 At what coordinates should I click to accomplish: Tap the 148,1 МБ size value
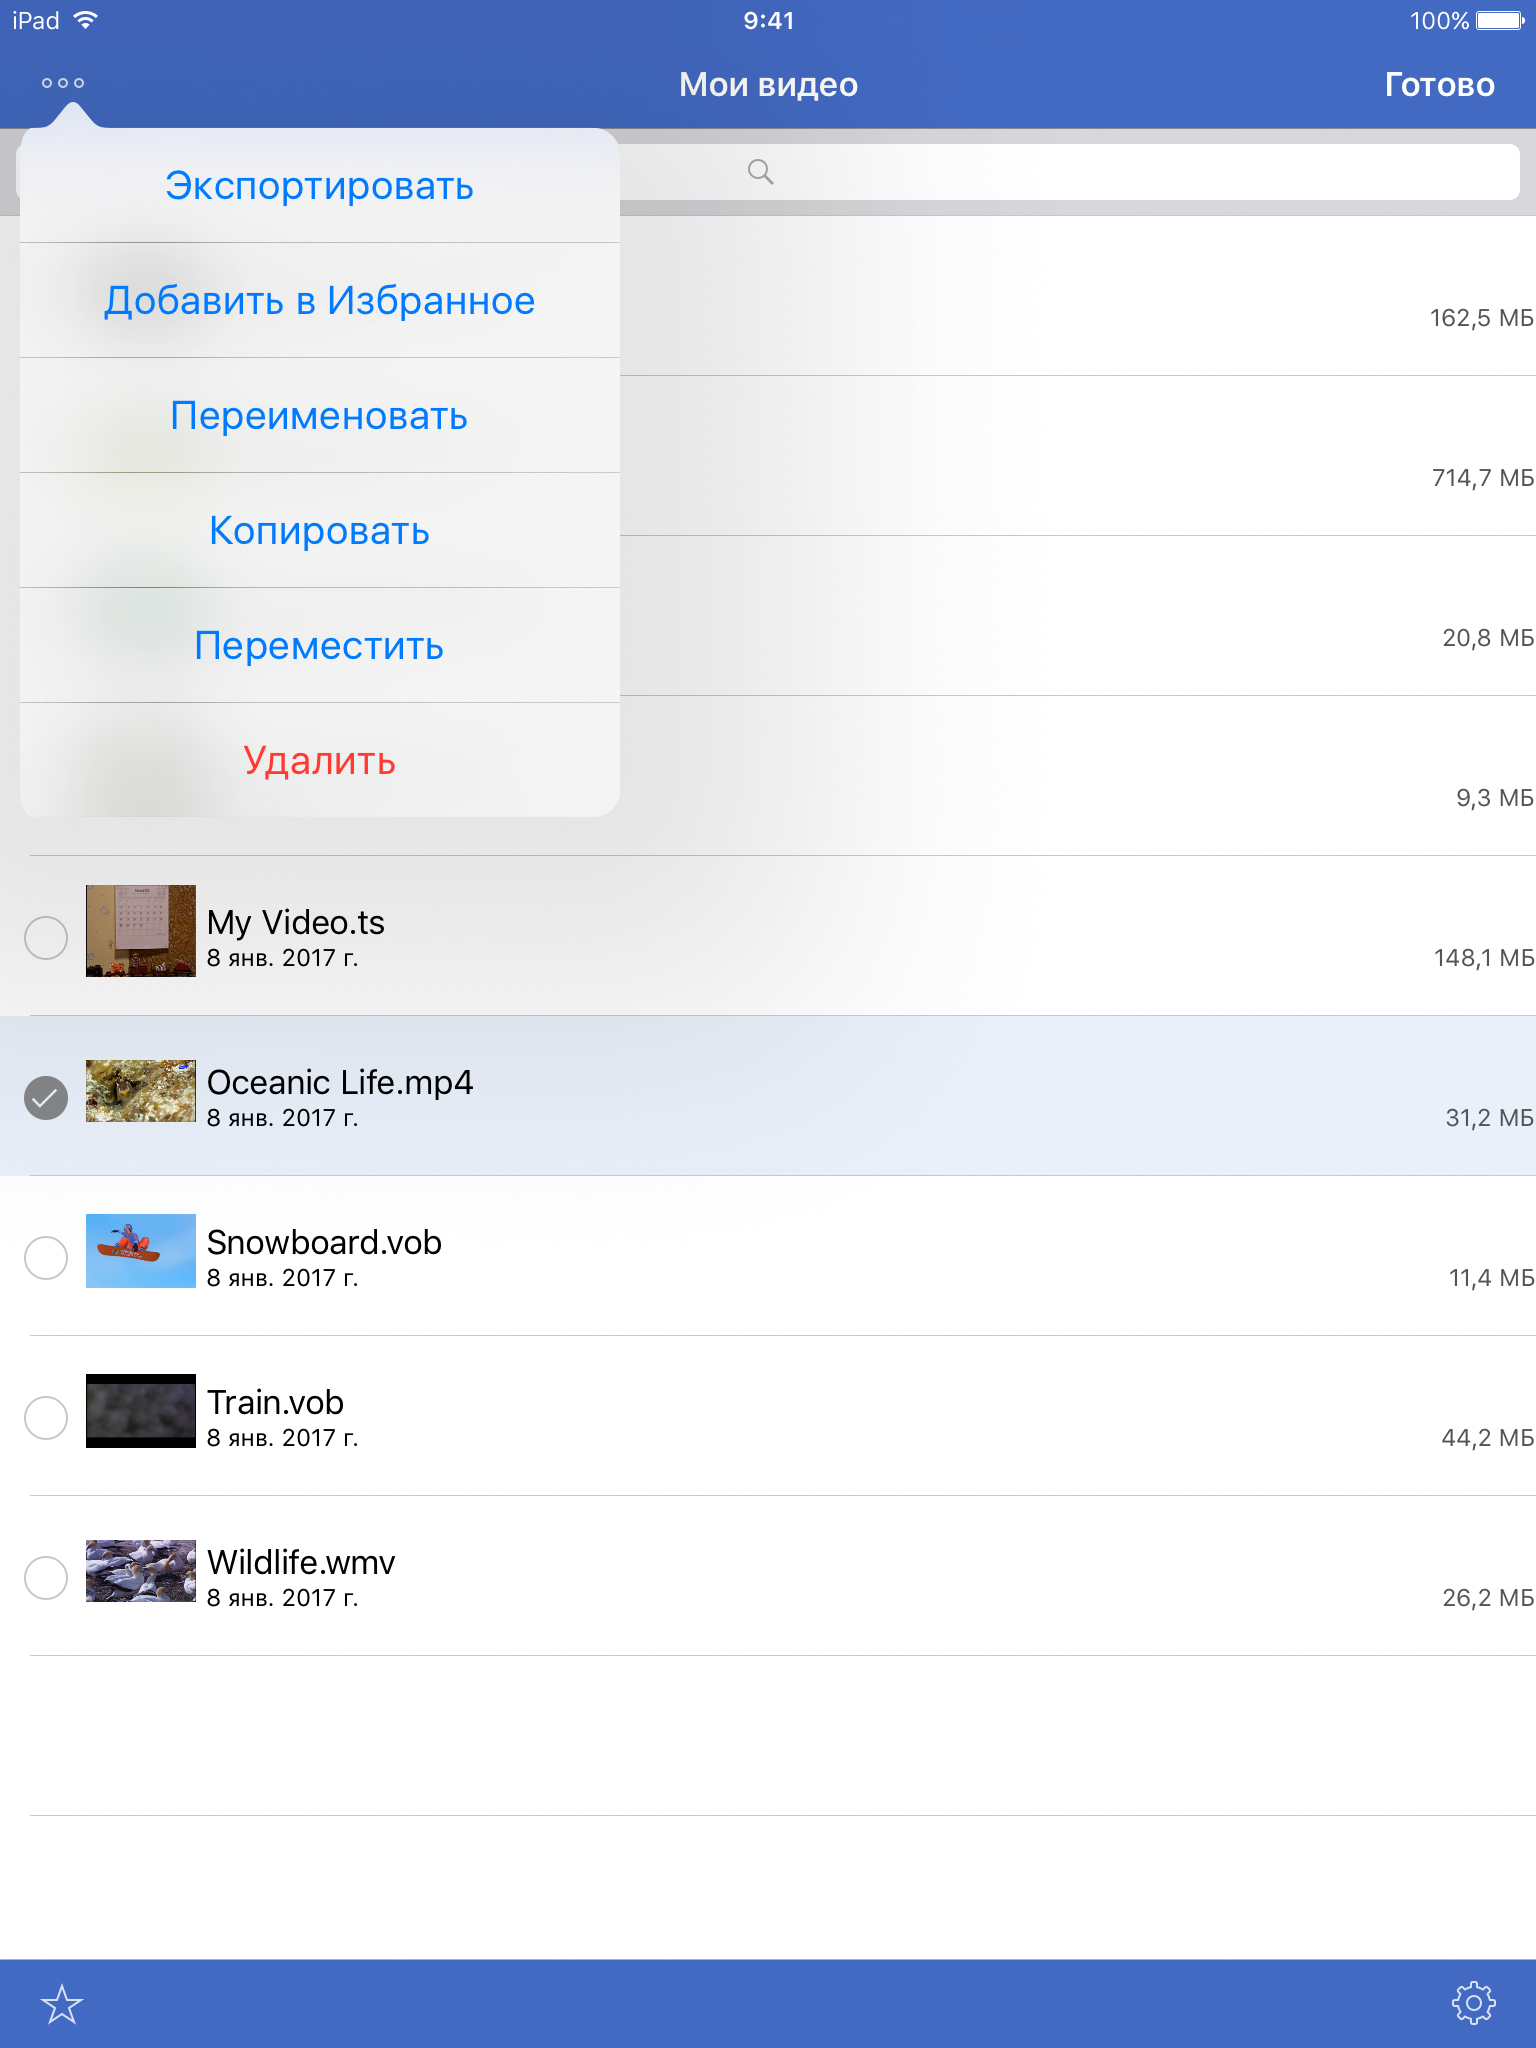[x=1484, y=958]
